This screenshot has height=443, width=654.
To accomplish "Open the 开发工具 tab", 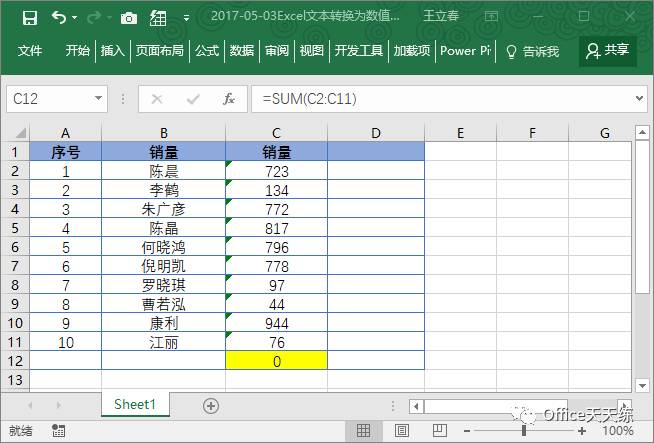I will tap(359, 51).
